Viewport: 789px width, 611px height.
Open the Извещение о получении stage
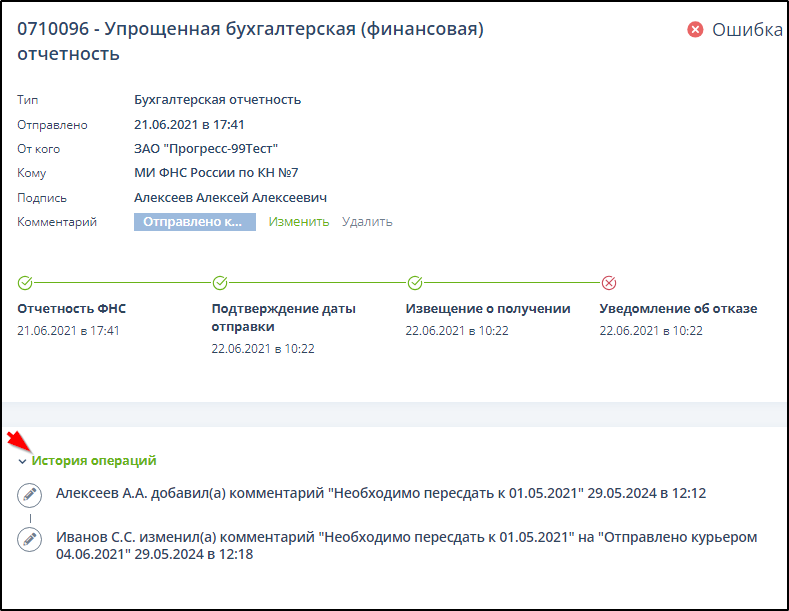pyautogui.click(x=488, y=309)
